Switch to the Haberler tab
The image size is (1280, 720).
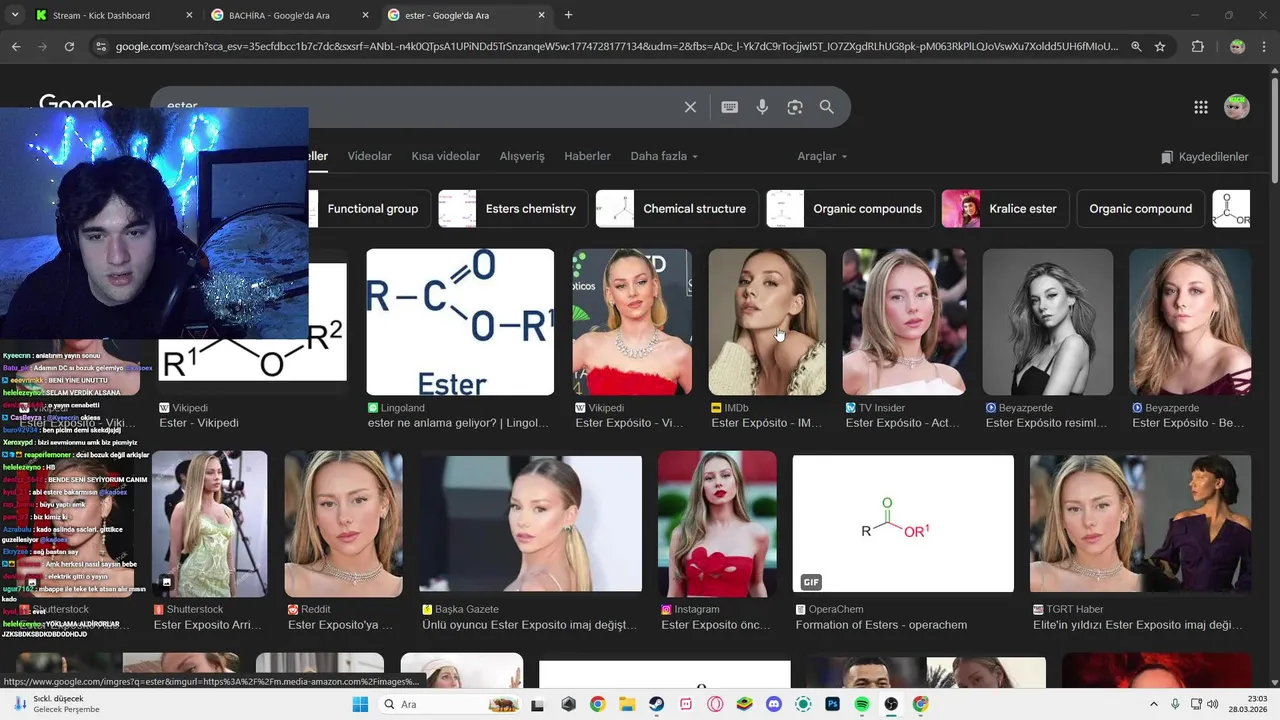(x=587, y=156)
